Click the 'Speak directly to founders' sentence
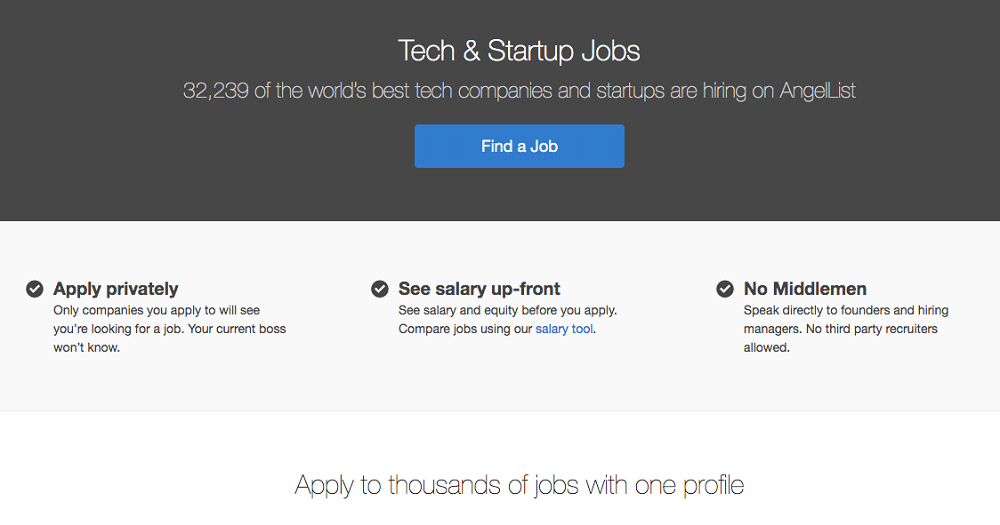The image size is (1000, 525). [846, 310]
